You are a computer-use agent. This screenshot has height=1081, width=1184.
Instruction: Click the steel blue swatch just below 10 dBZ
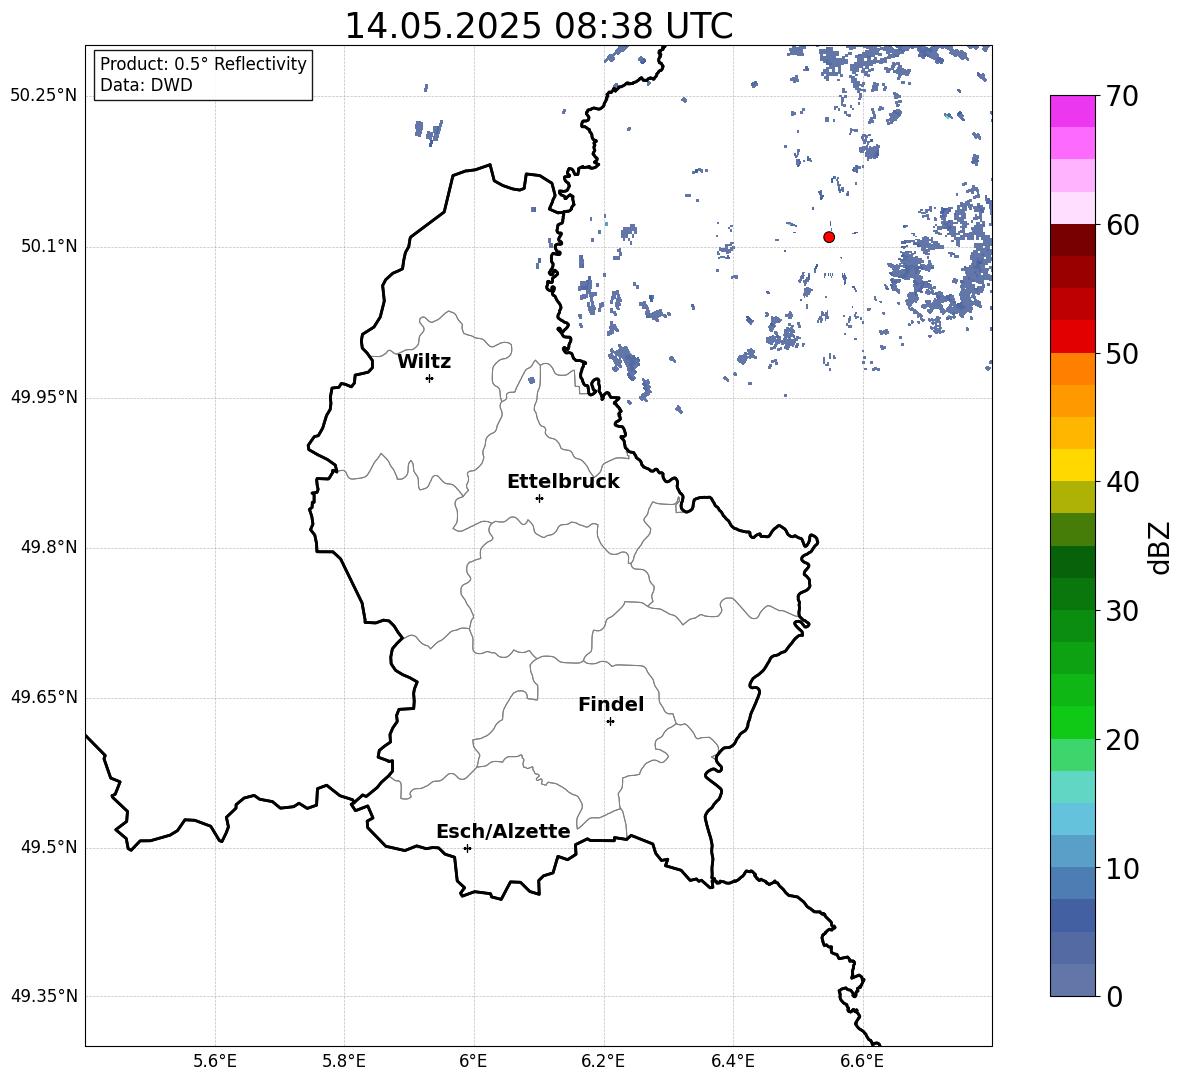[x=1073, y=883]
